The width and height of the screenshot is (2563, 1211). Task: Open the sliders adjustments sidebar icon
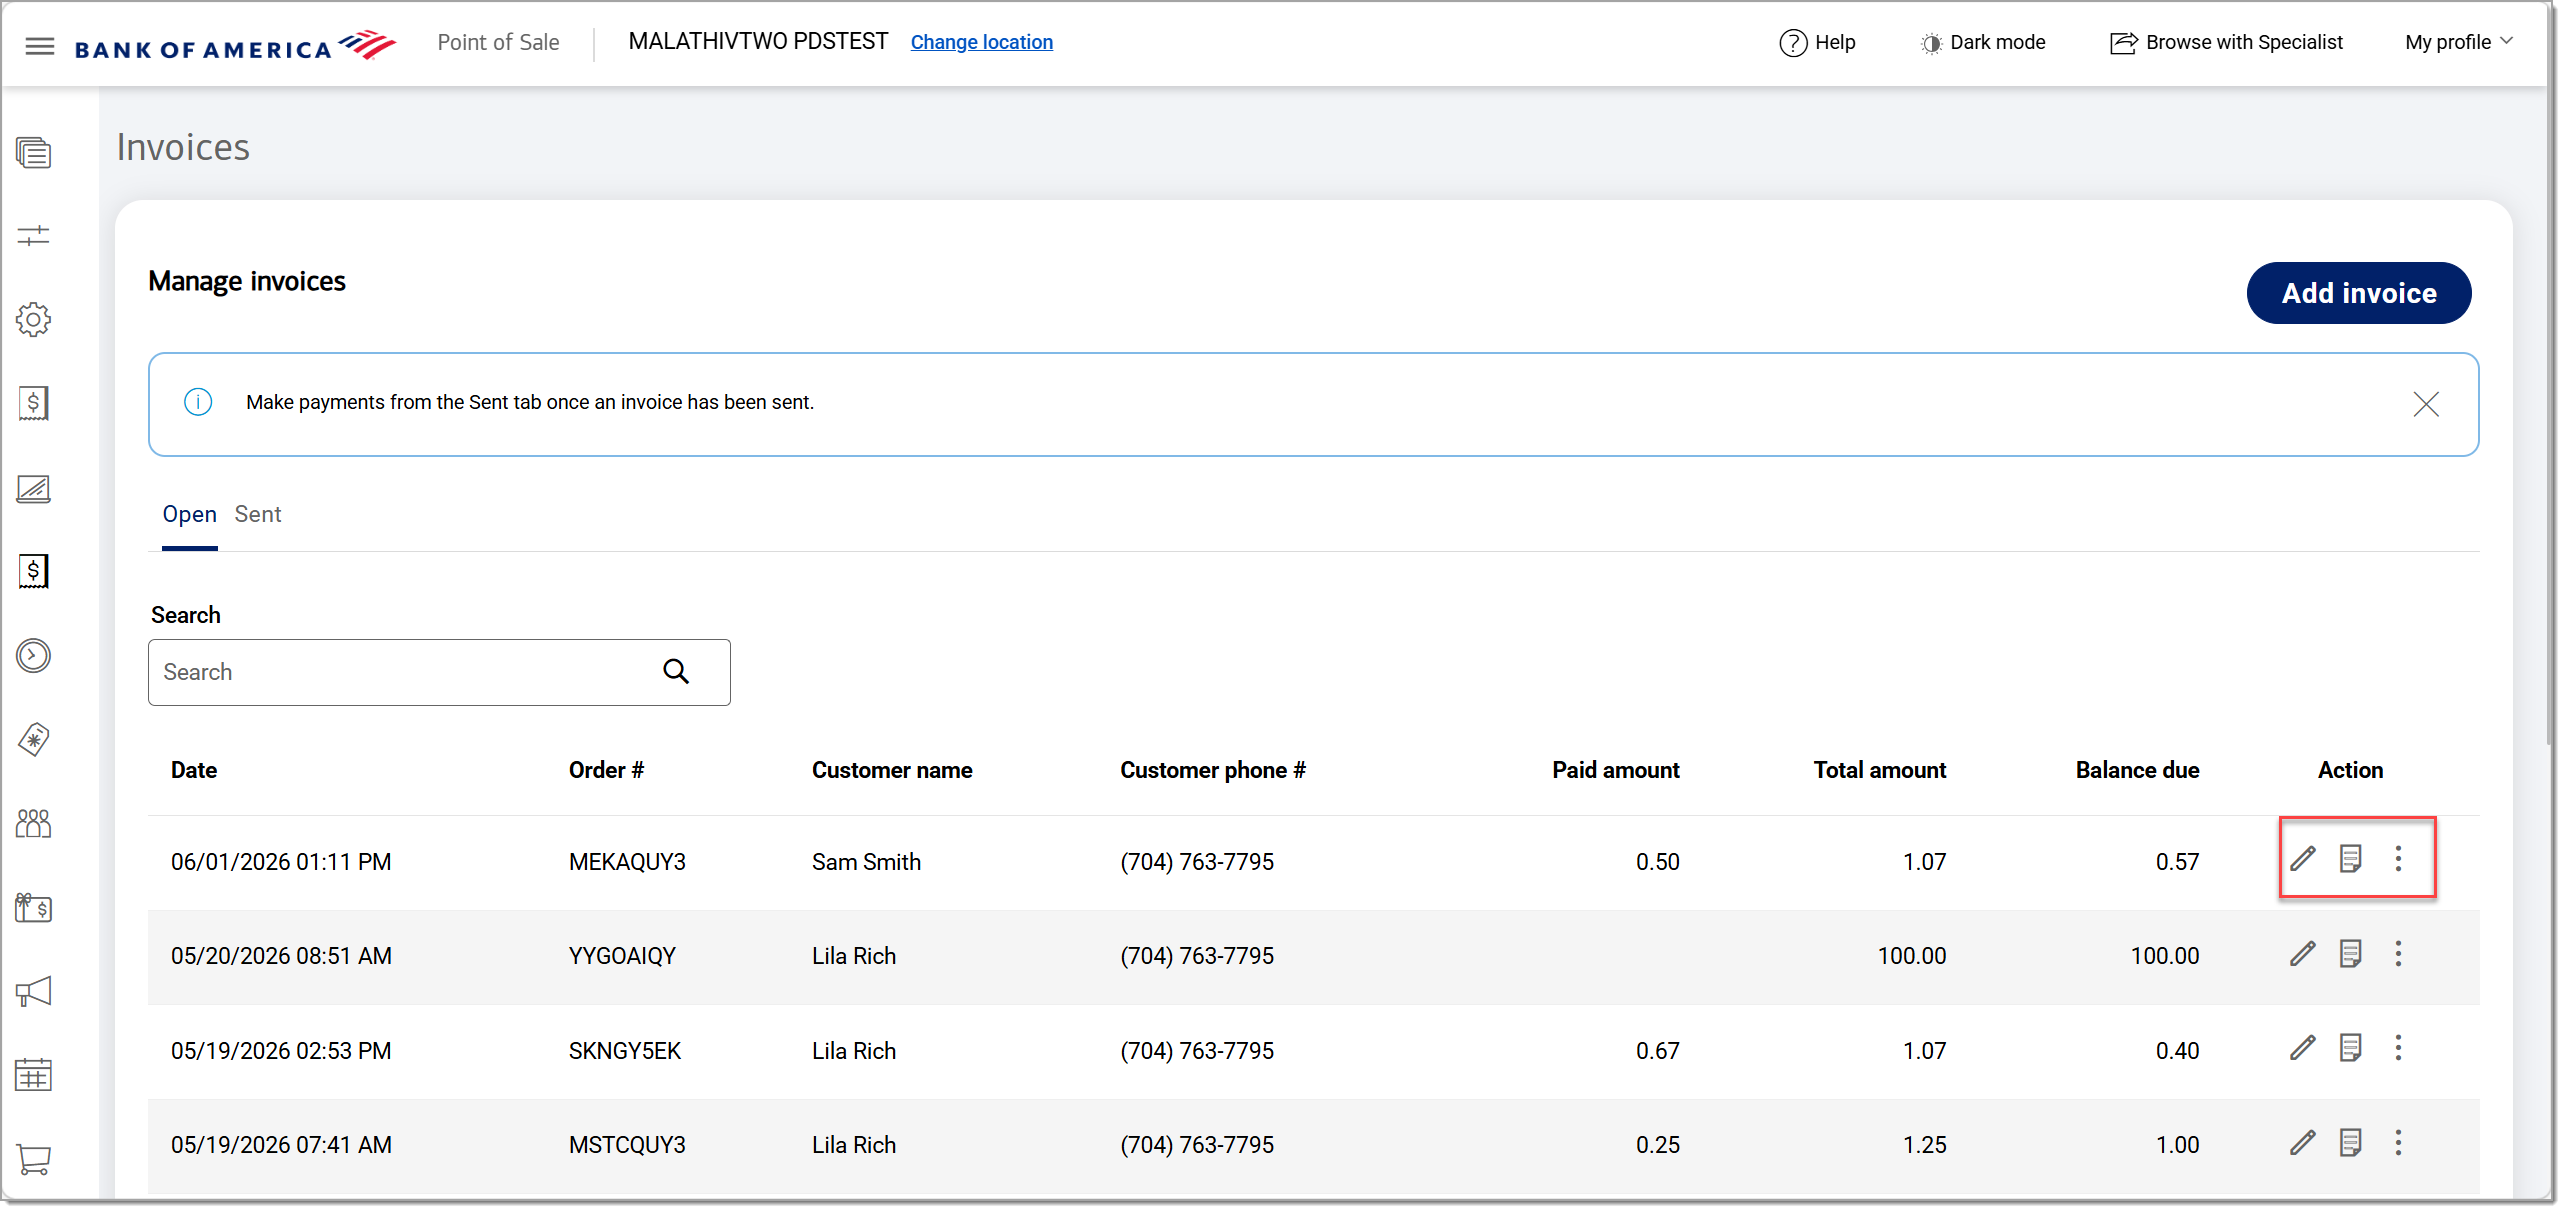(x=34, y=236)
